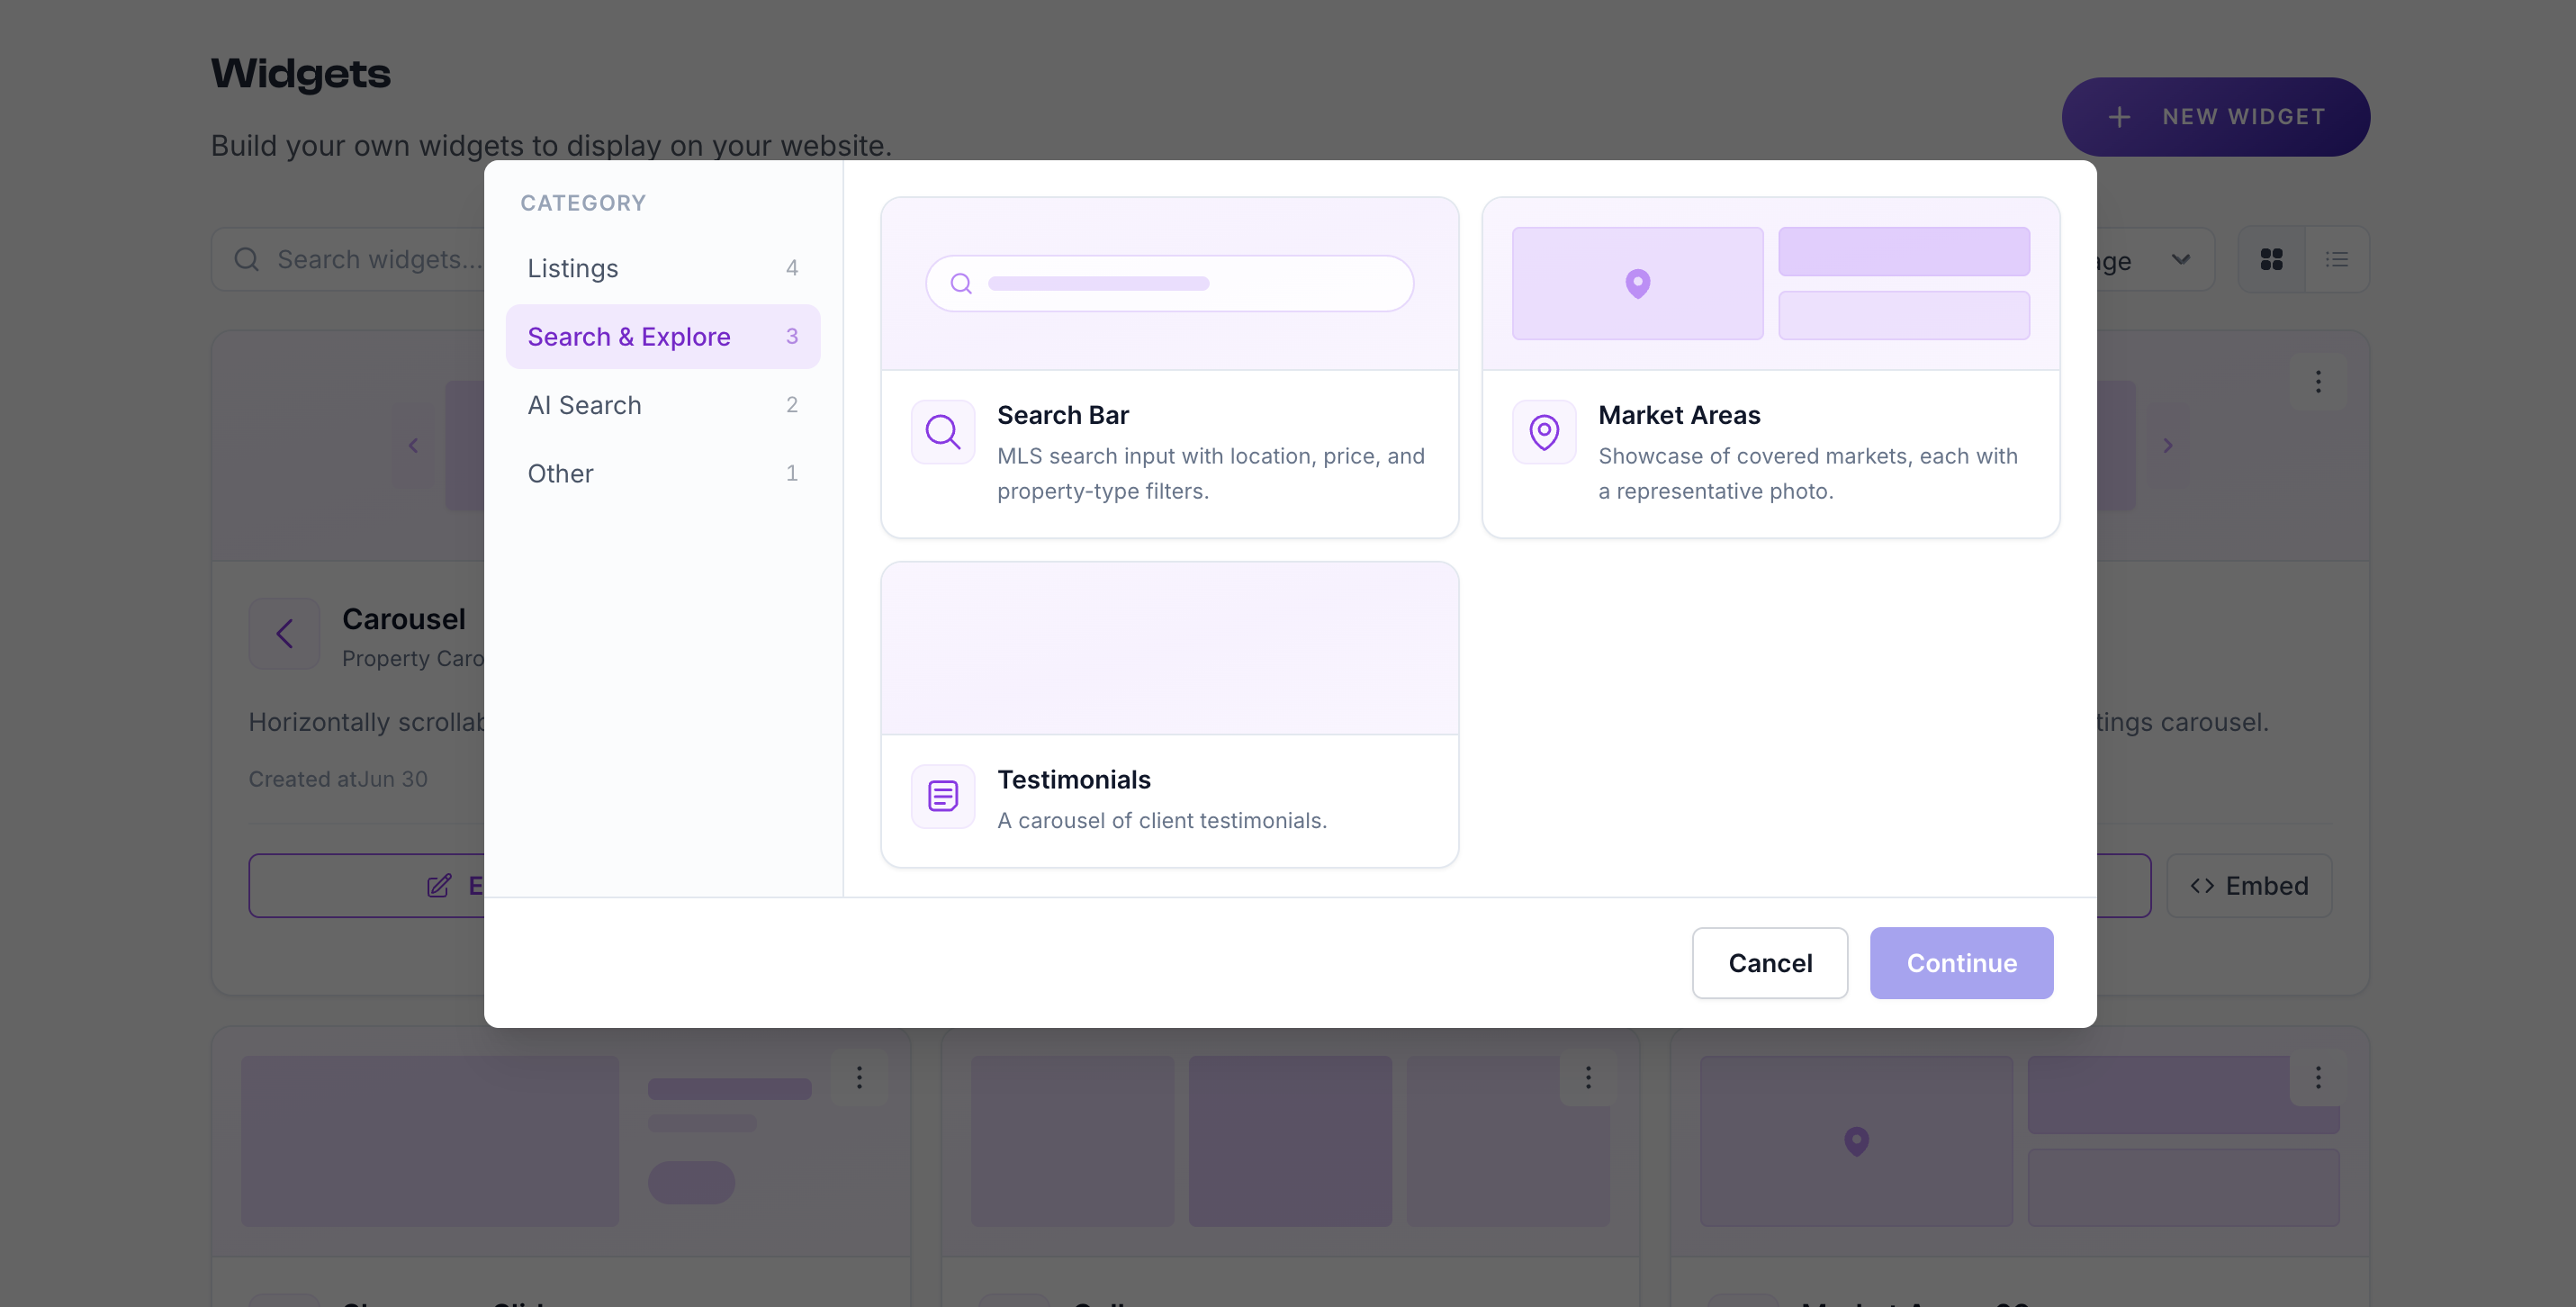2576x1307 pixels.
Task: Open three-dot menu on bottom-middle widget card
Action: tap(1588, 1077)
